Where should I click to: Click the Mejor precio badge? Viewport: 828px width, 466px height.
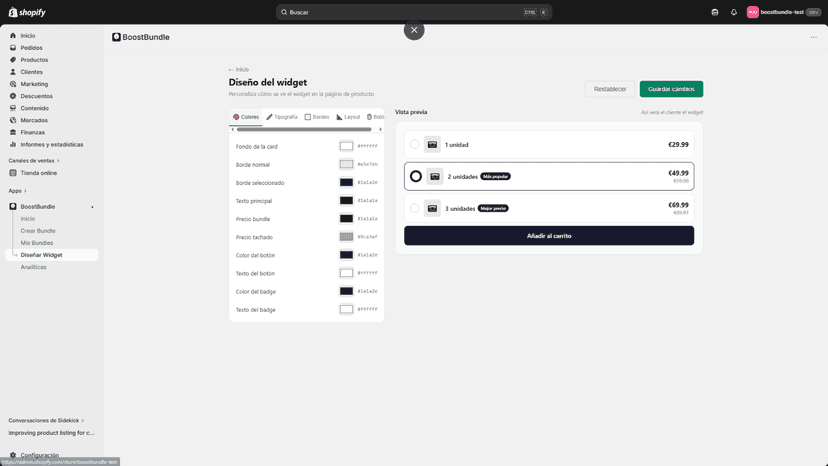pyautogui.click(x=493, y=208)
